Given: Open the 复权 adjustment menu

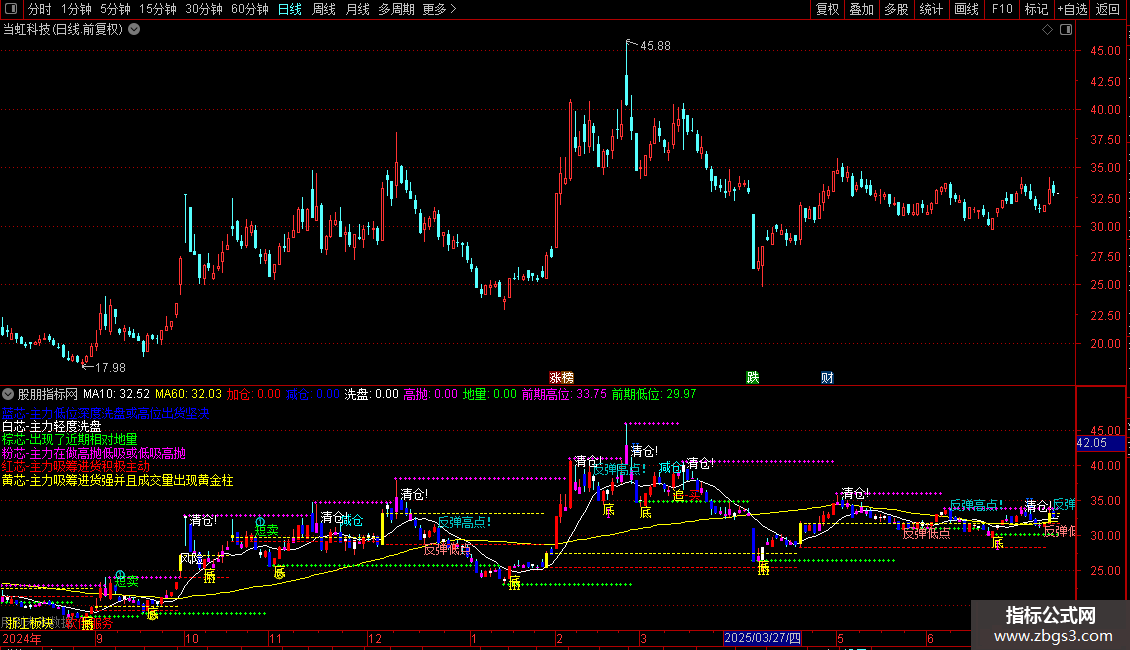Looking at the screenshot, I should click(x=827, y=9).
